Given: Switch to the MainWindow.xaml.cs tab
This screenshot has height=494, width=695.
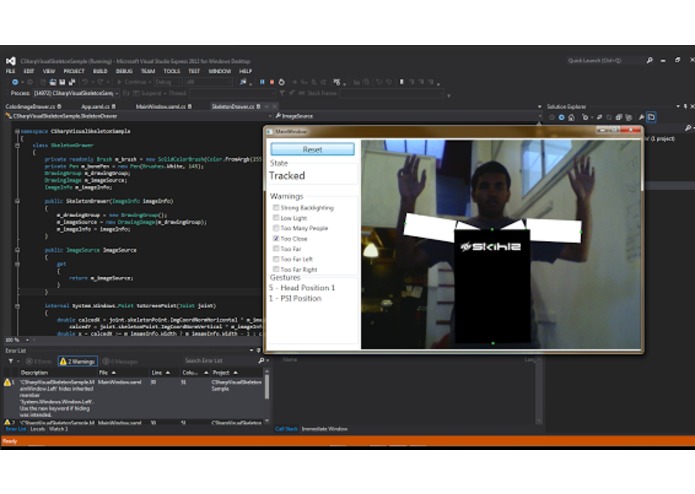Looking at the screenshot, I should point(164,106).
